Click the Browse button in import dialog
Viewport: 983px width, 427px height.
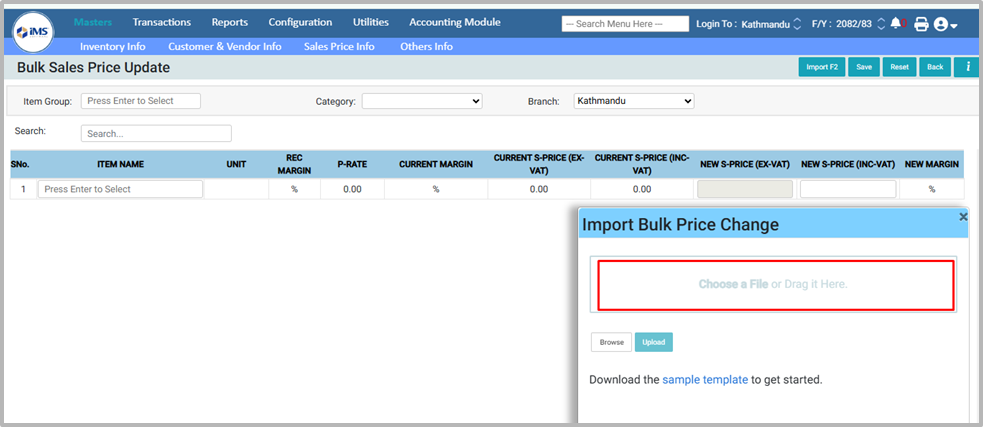point(611,342)
